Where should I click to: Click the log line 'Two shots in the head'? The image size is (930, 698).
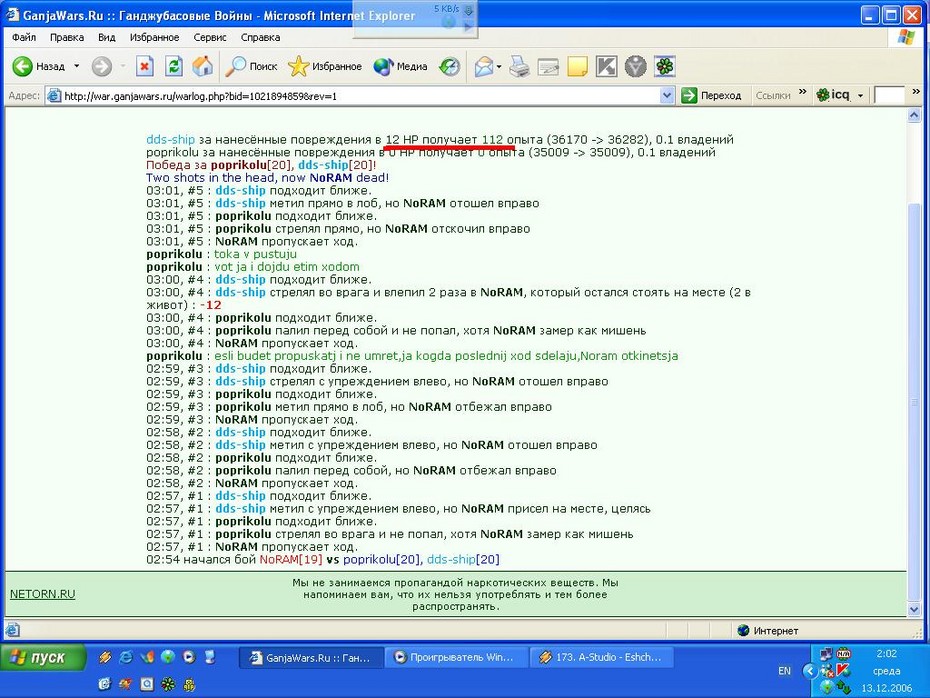267,178
